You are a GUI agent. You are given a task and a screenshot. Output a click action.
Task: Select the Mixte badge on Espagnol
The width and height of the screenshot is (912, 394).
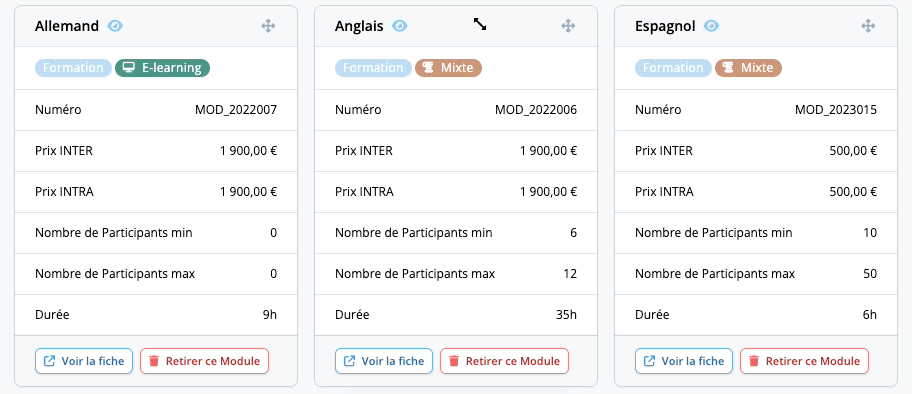[x=749, y=68]
